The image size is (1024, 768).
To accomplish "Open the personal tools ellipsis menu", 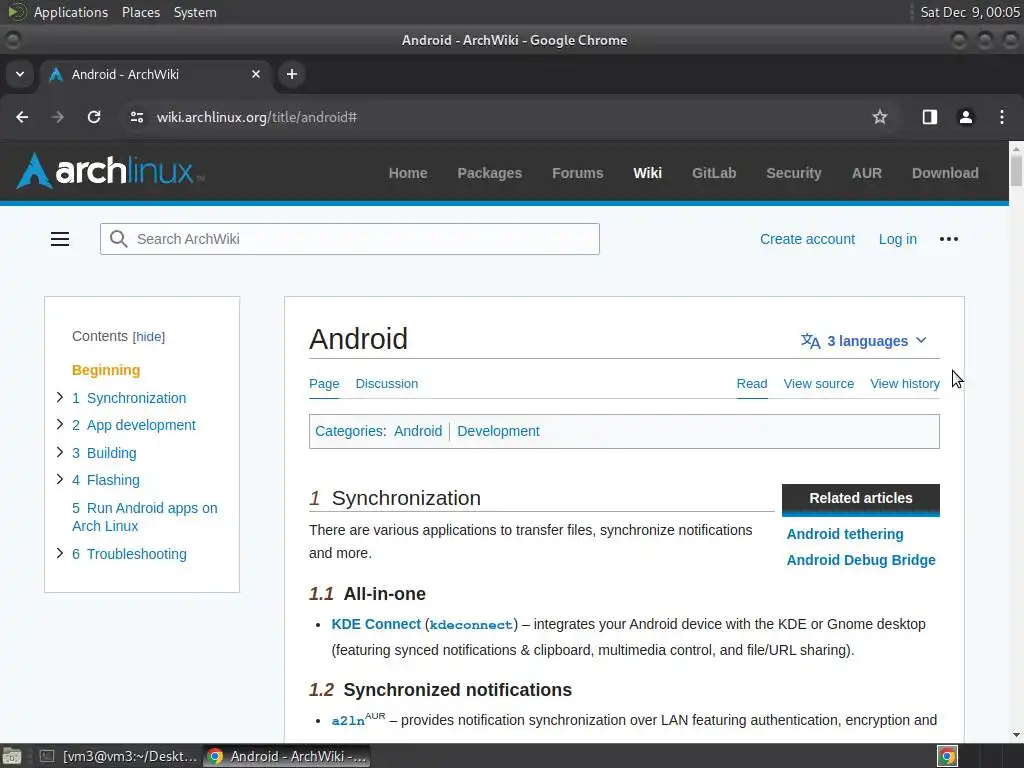I will [949, 239].
